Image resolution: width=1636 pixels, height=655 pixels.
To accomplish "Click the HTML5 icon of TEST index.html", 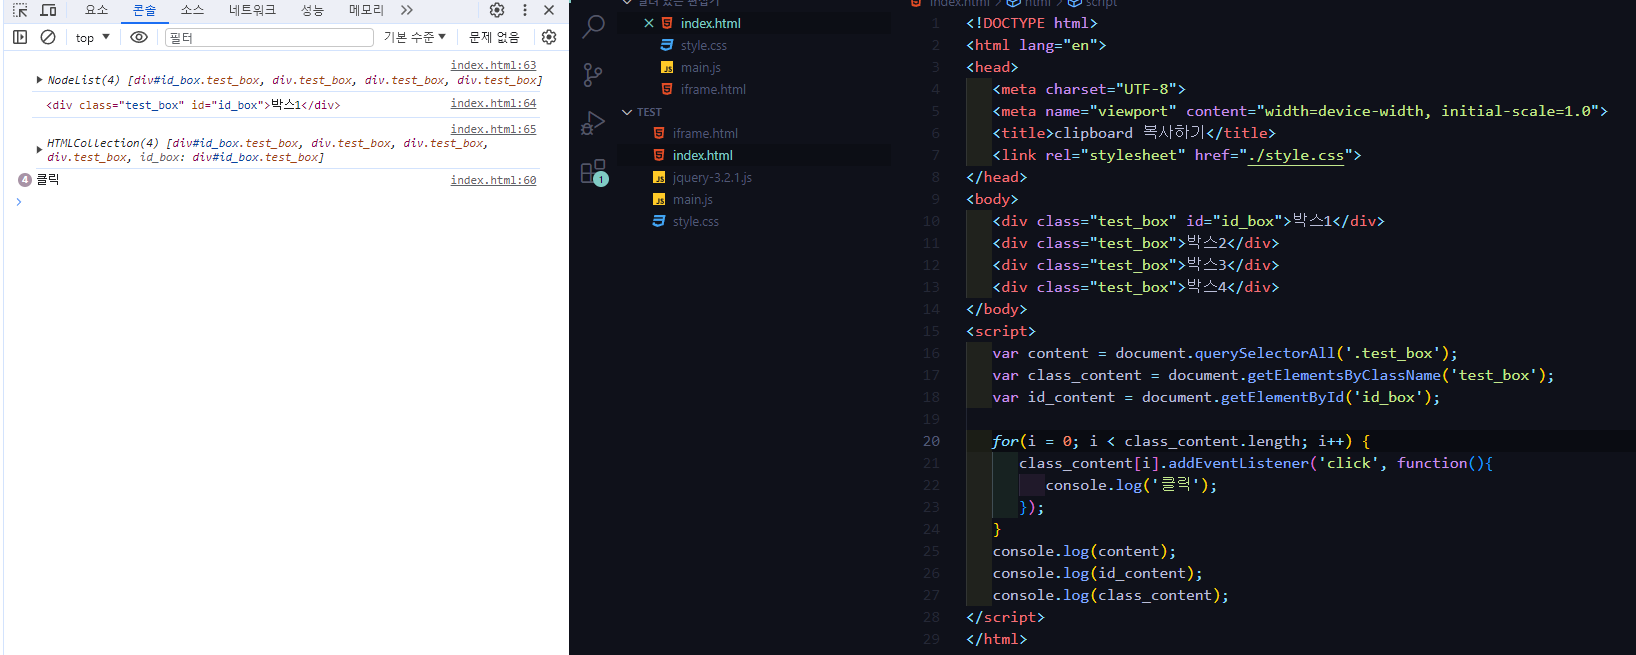I will point(659,155).
